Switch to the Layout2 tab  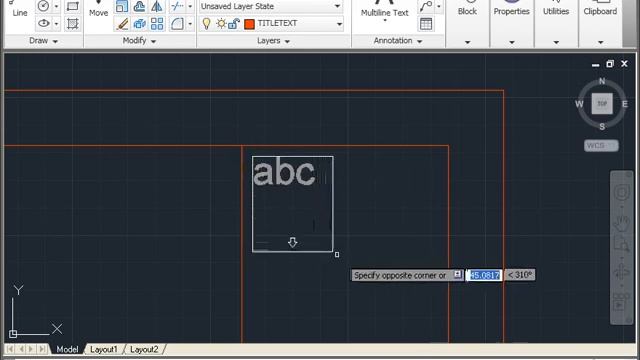tap(144, 349)
